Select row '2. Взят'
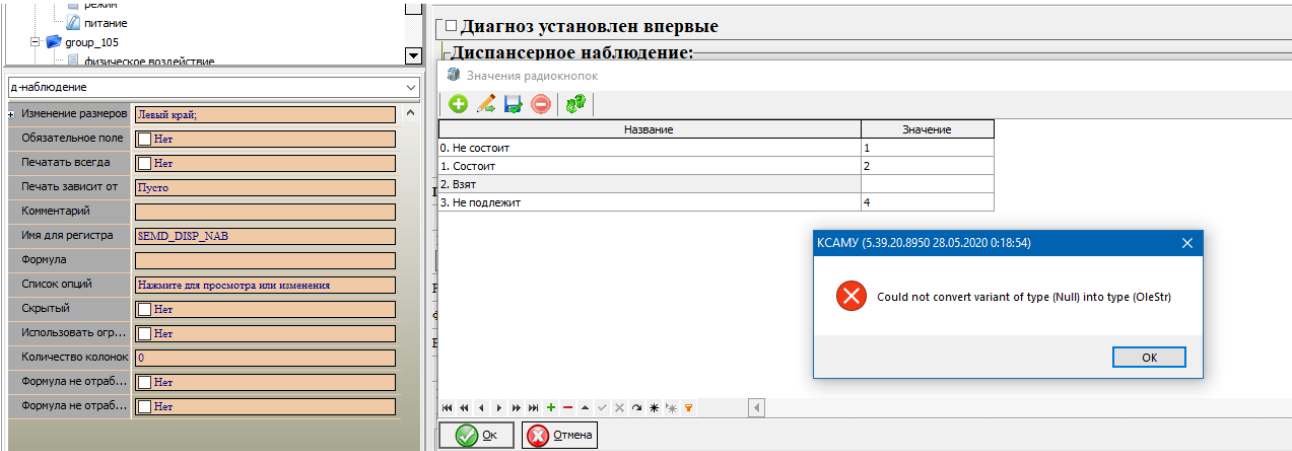 716,184
